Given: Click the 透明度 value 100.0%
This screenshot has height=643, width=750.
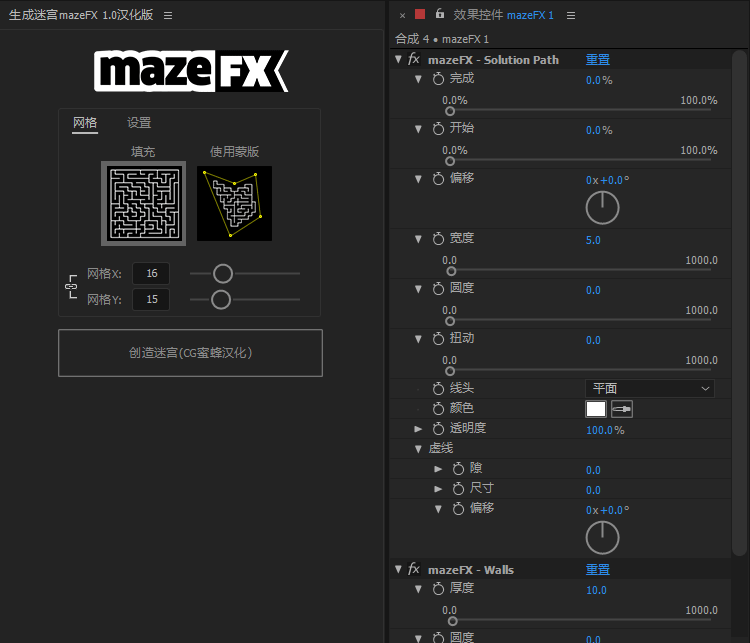Looking at the screenshot, I should pos(605,430).
